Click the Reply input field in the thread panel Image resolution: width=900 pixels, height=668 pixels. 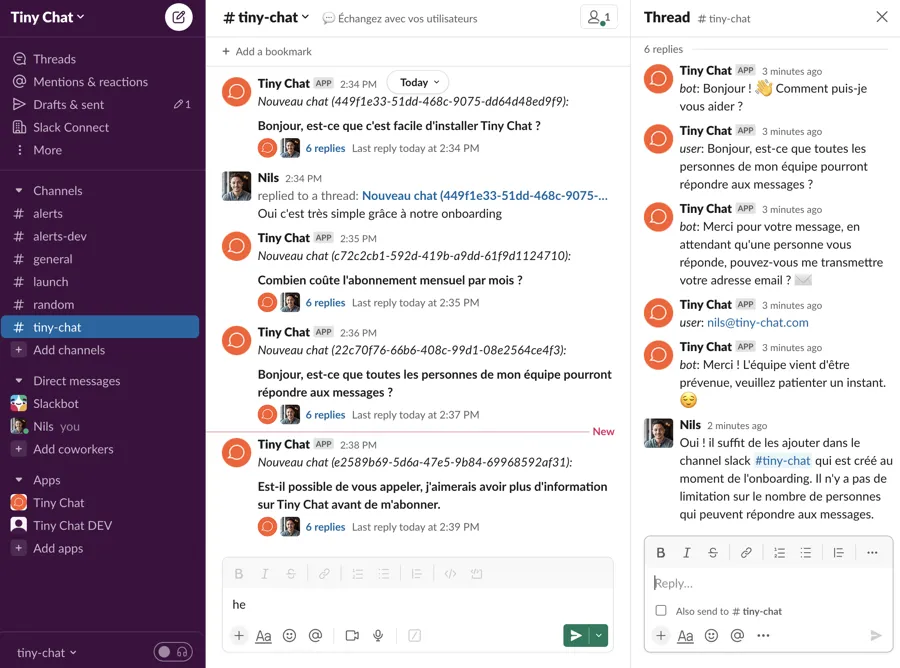click(x=766, y=583)
